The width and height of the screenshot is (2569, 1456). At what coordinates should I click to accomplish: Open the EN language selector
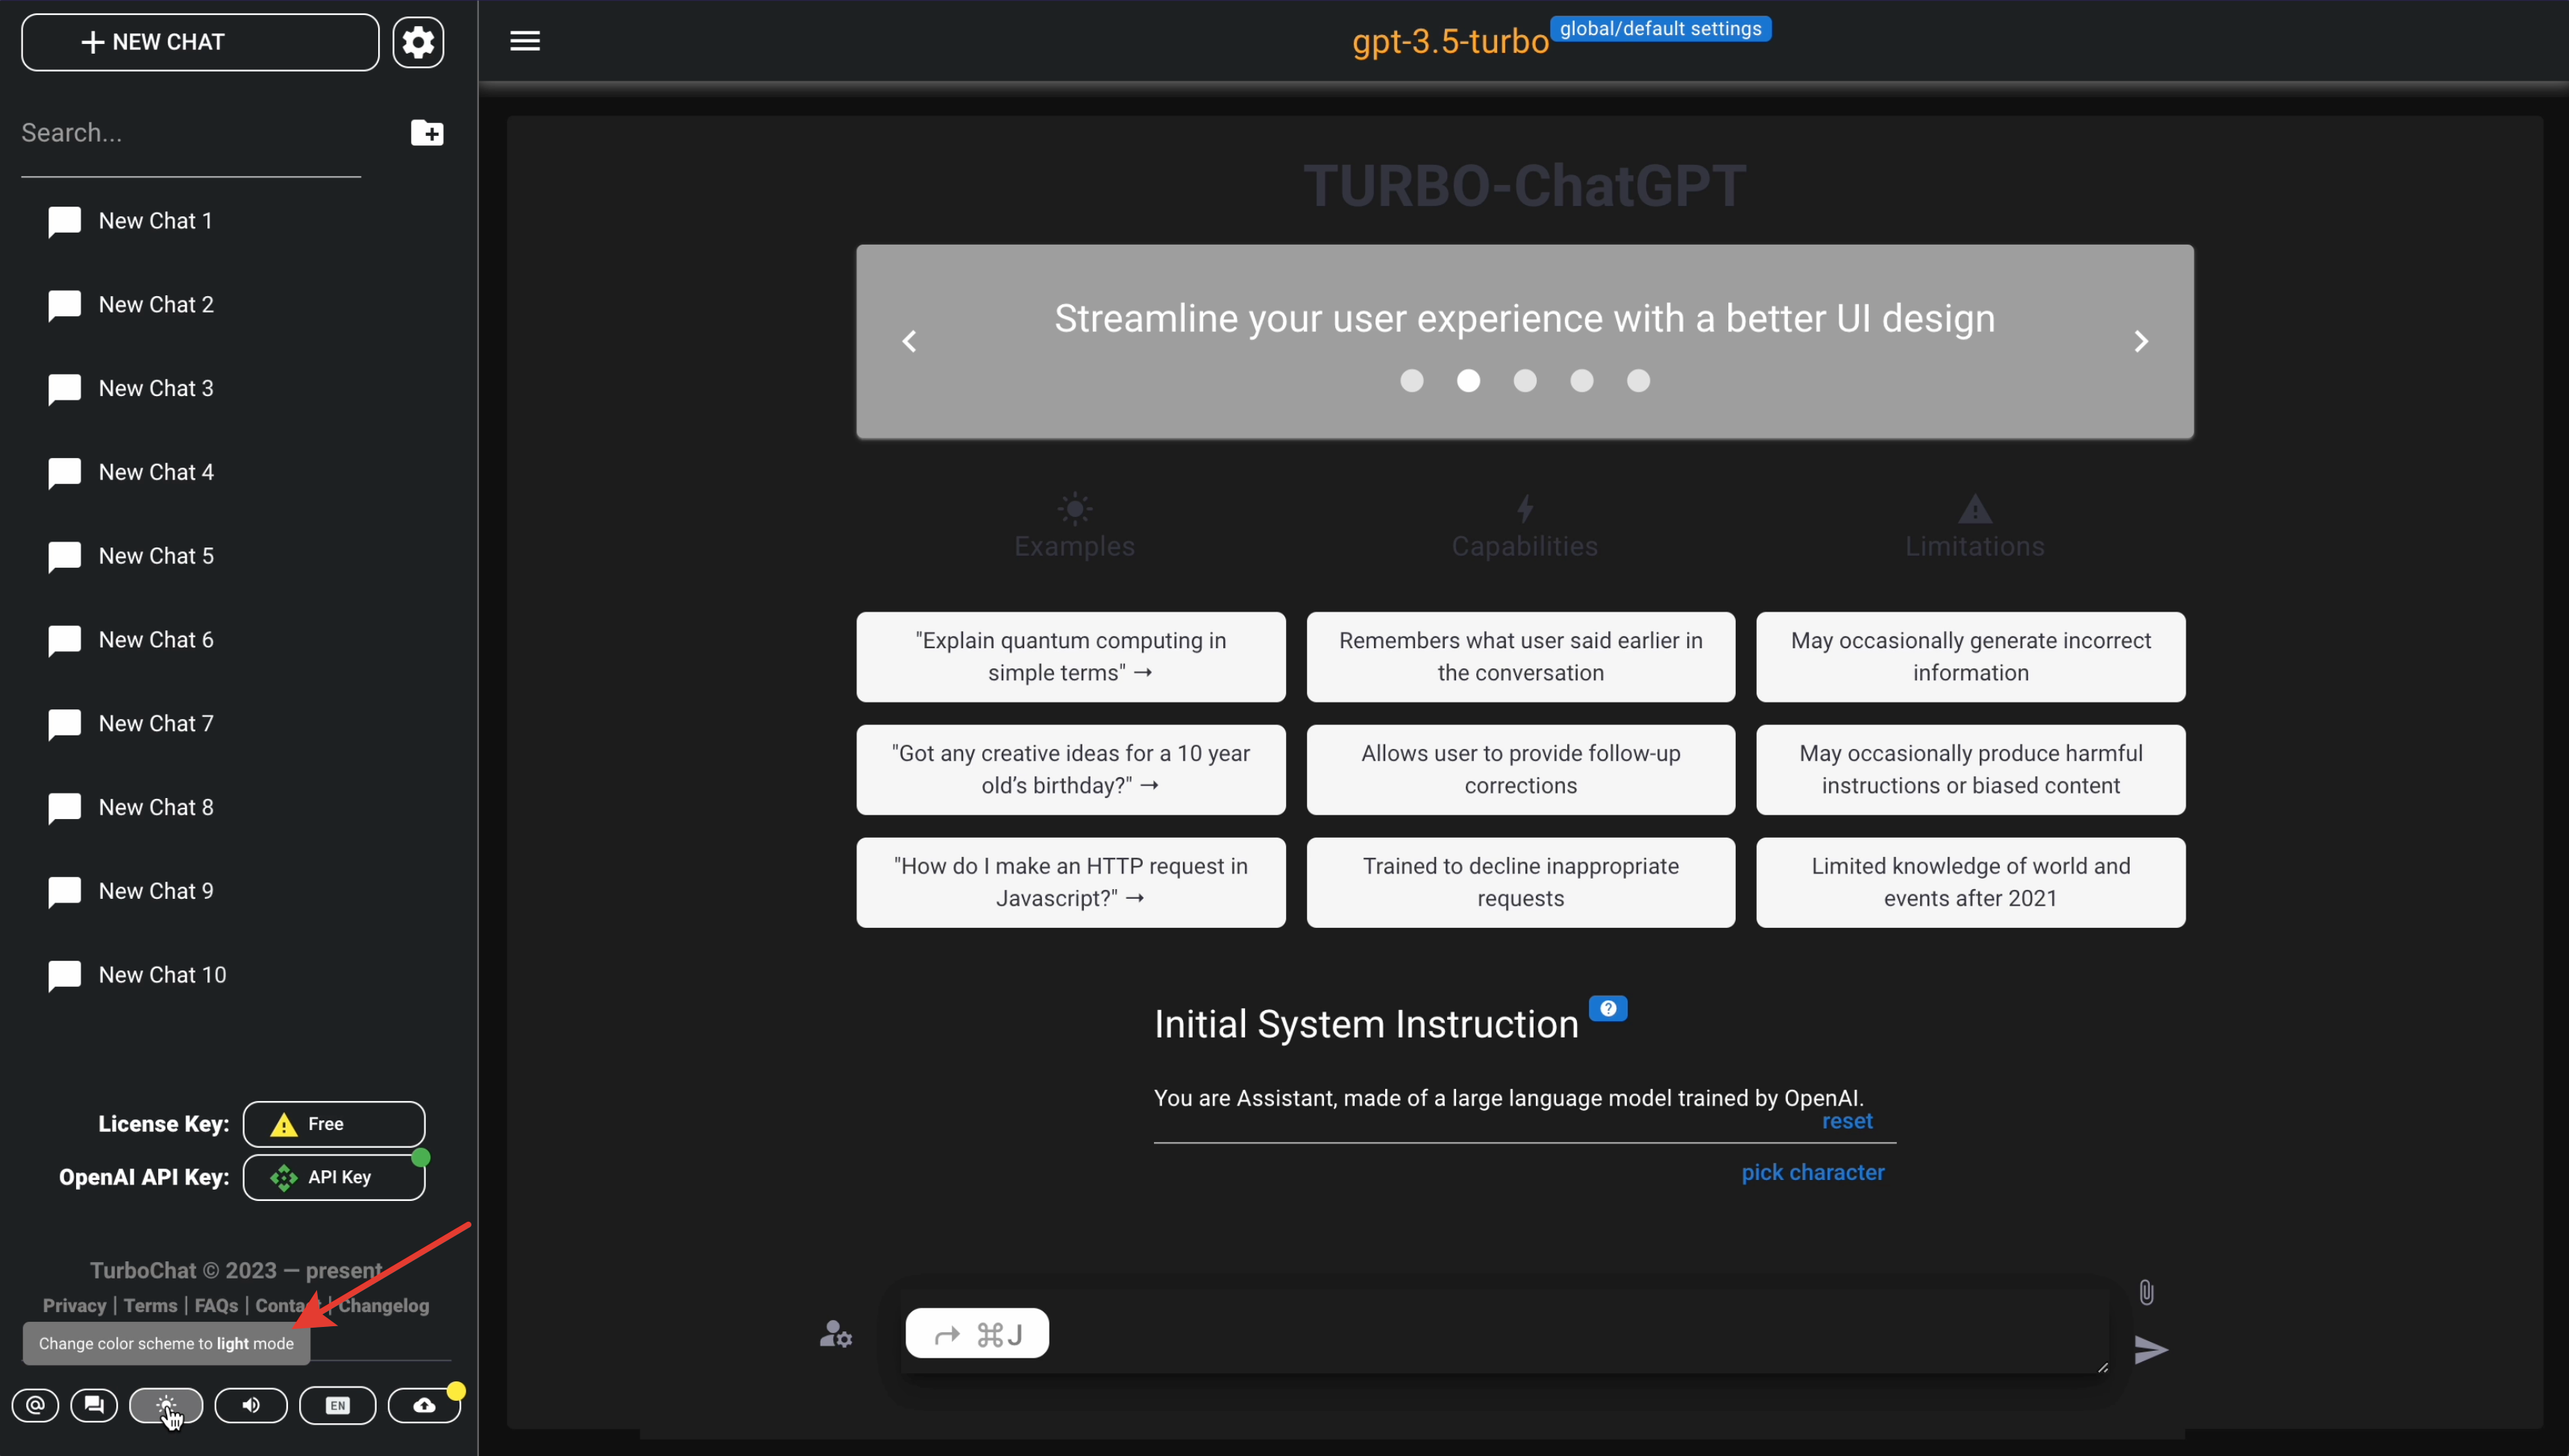[x=338, y=1405]
